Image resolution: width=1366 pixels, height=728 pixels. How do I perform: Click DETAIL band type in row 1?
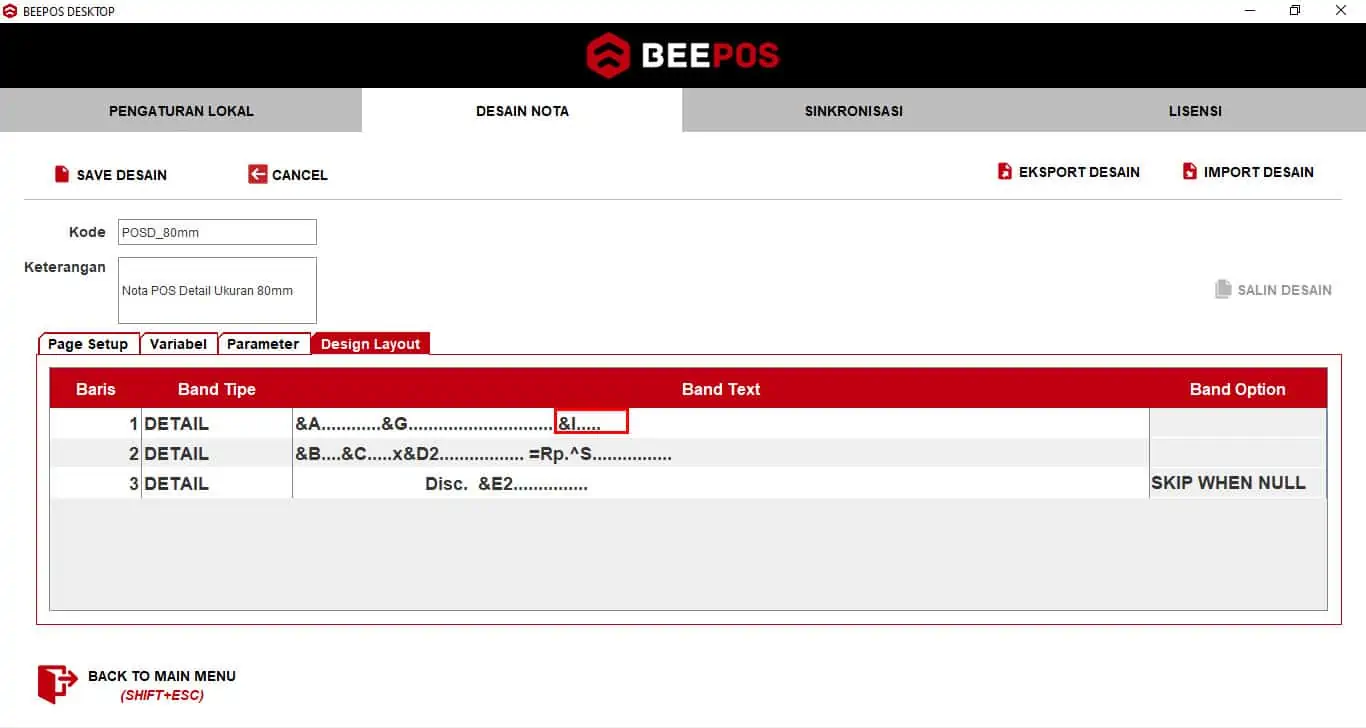pyautogui.click(x=217, y=423)
